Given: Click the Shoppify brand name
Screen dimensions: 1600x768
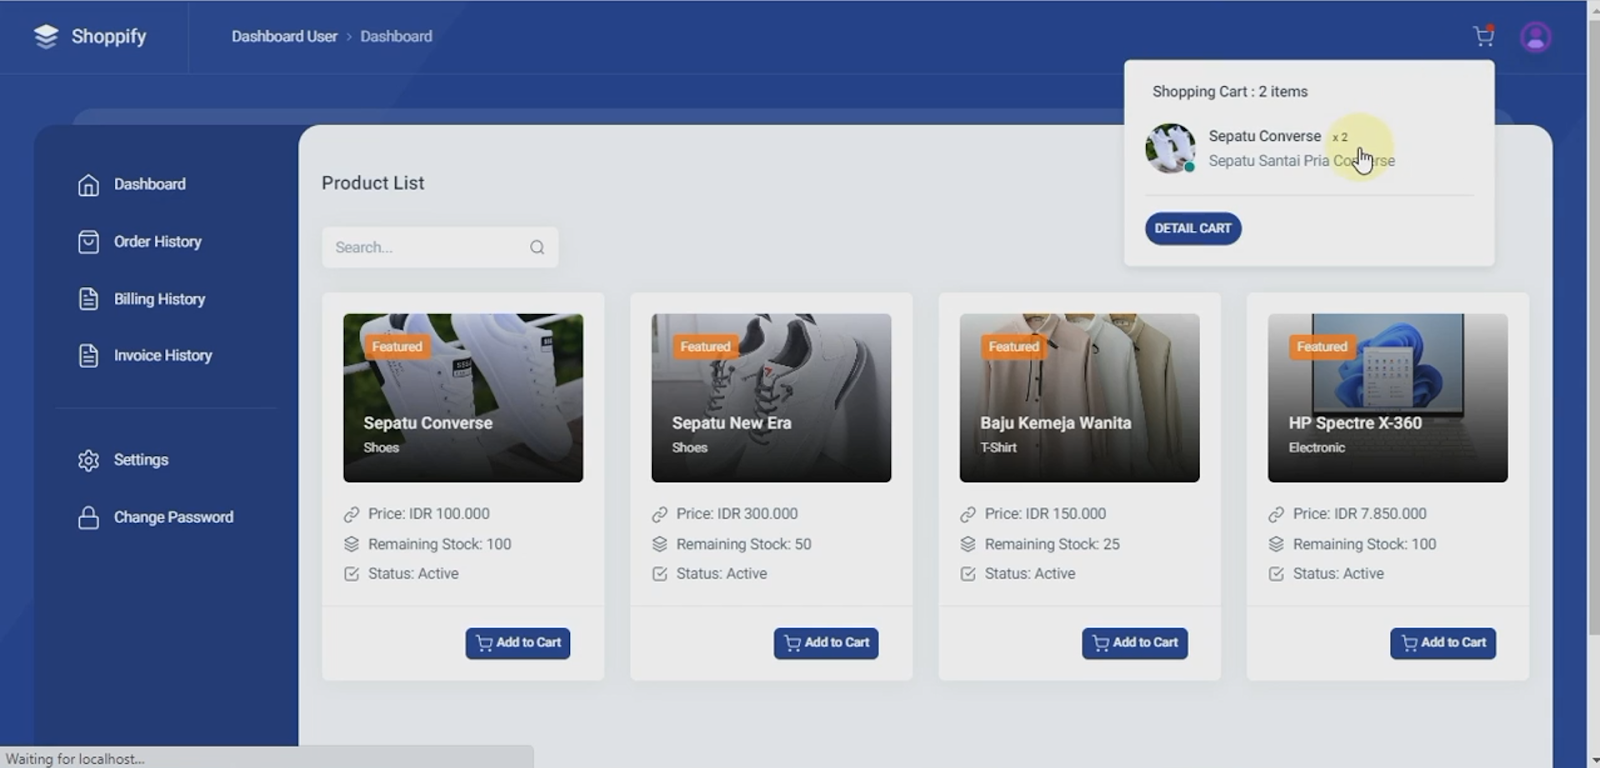Looking at the screenshot, I should pyautogui.click(x=109, y=36).
